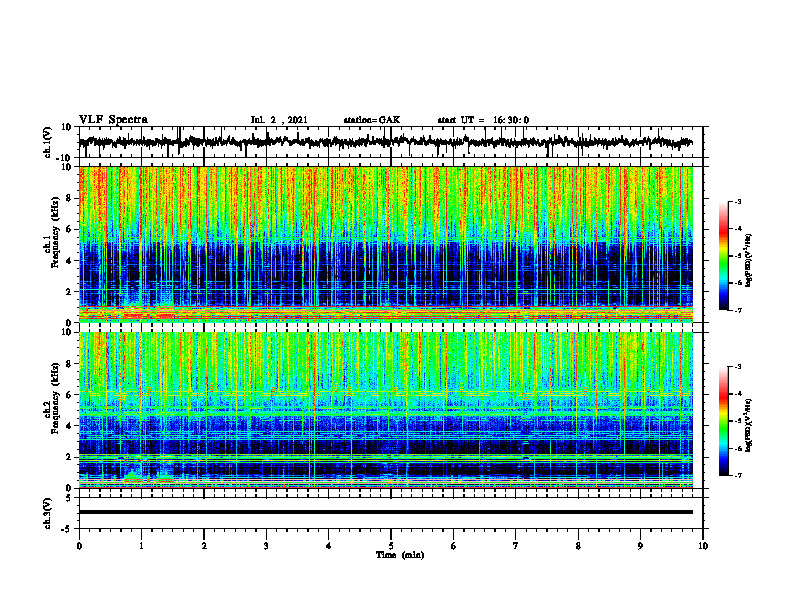792x612 pixels.
Task: Click the "-7" label on ch.2 color bar
Action: pos(737,476)
